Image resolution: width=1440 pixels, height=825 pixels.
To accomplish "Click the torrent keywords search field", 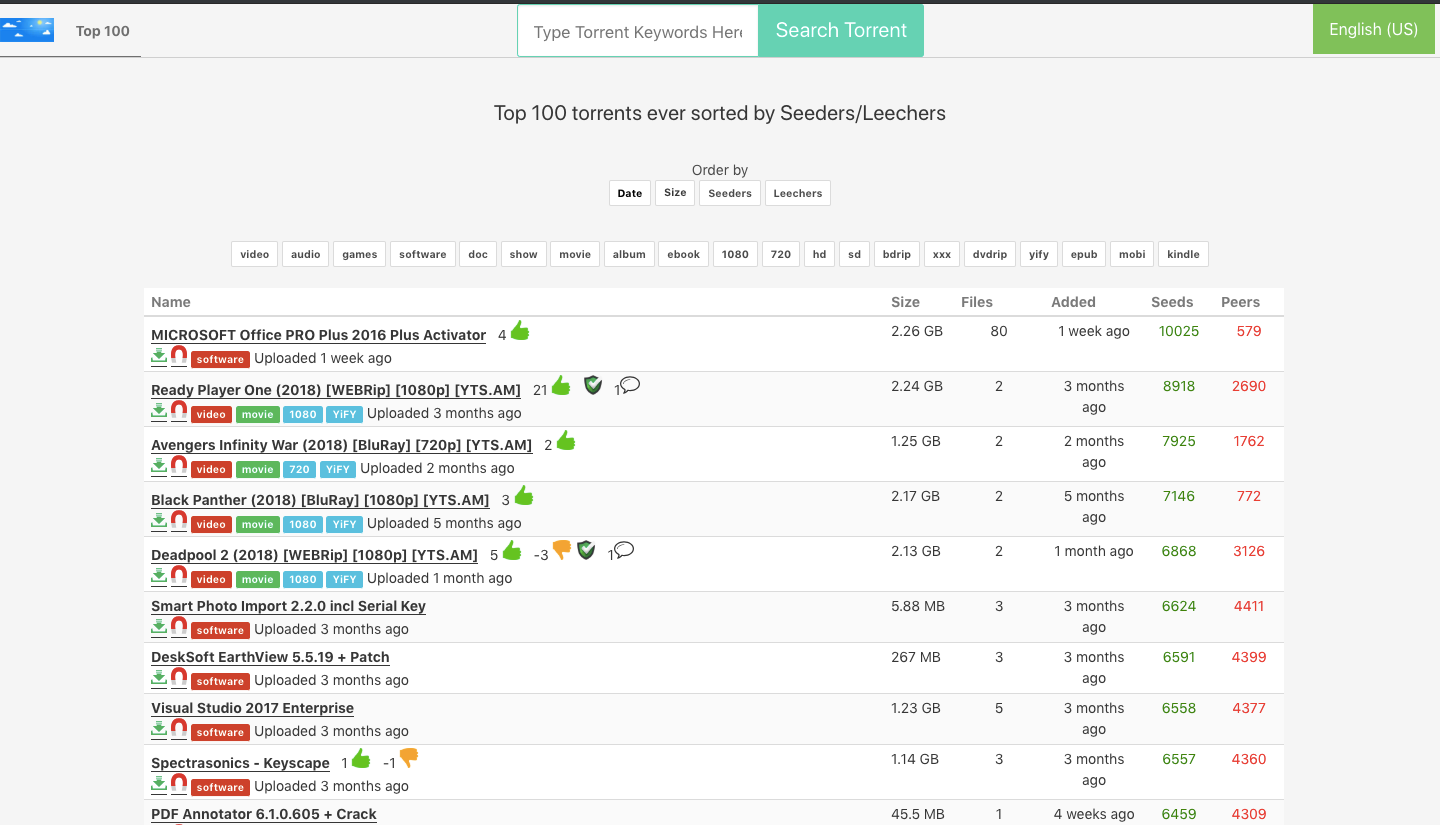I will point(638,31).
